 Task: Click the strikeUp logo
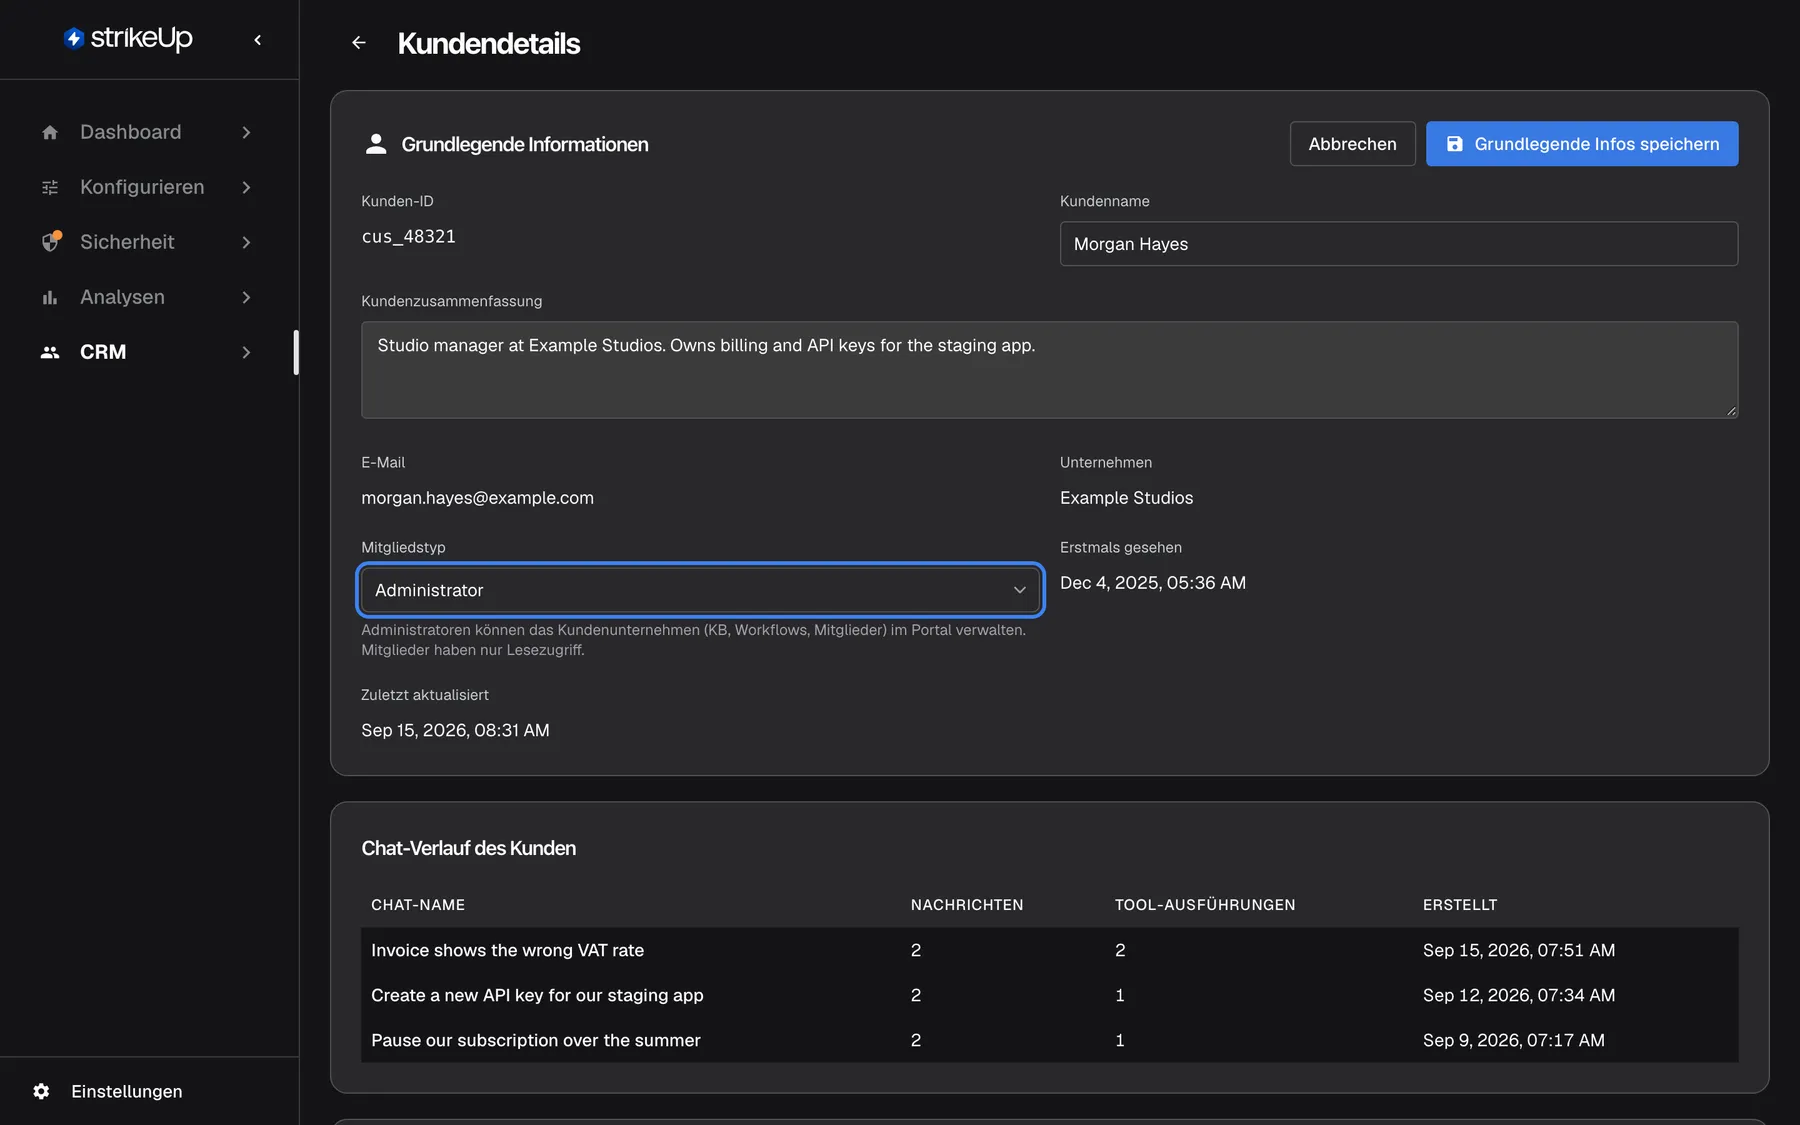point(128,38)
